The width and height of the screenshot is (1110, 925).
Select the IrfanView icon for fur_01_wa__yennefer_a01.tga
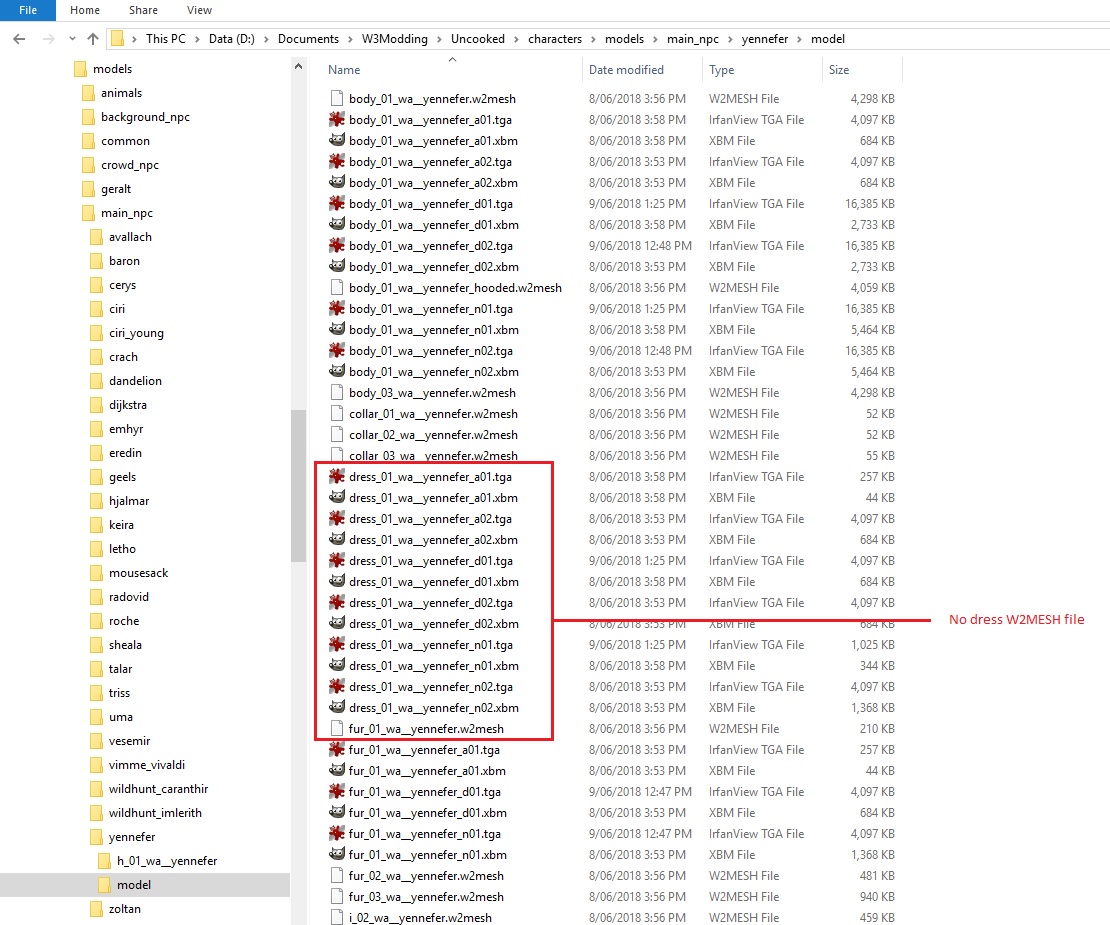[337, 749]
